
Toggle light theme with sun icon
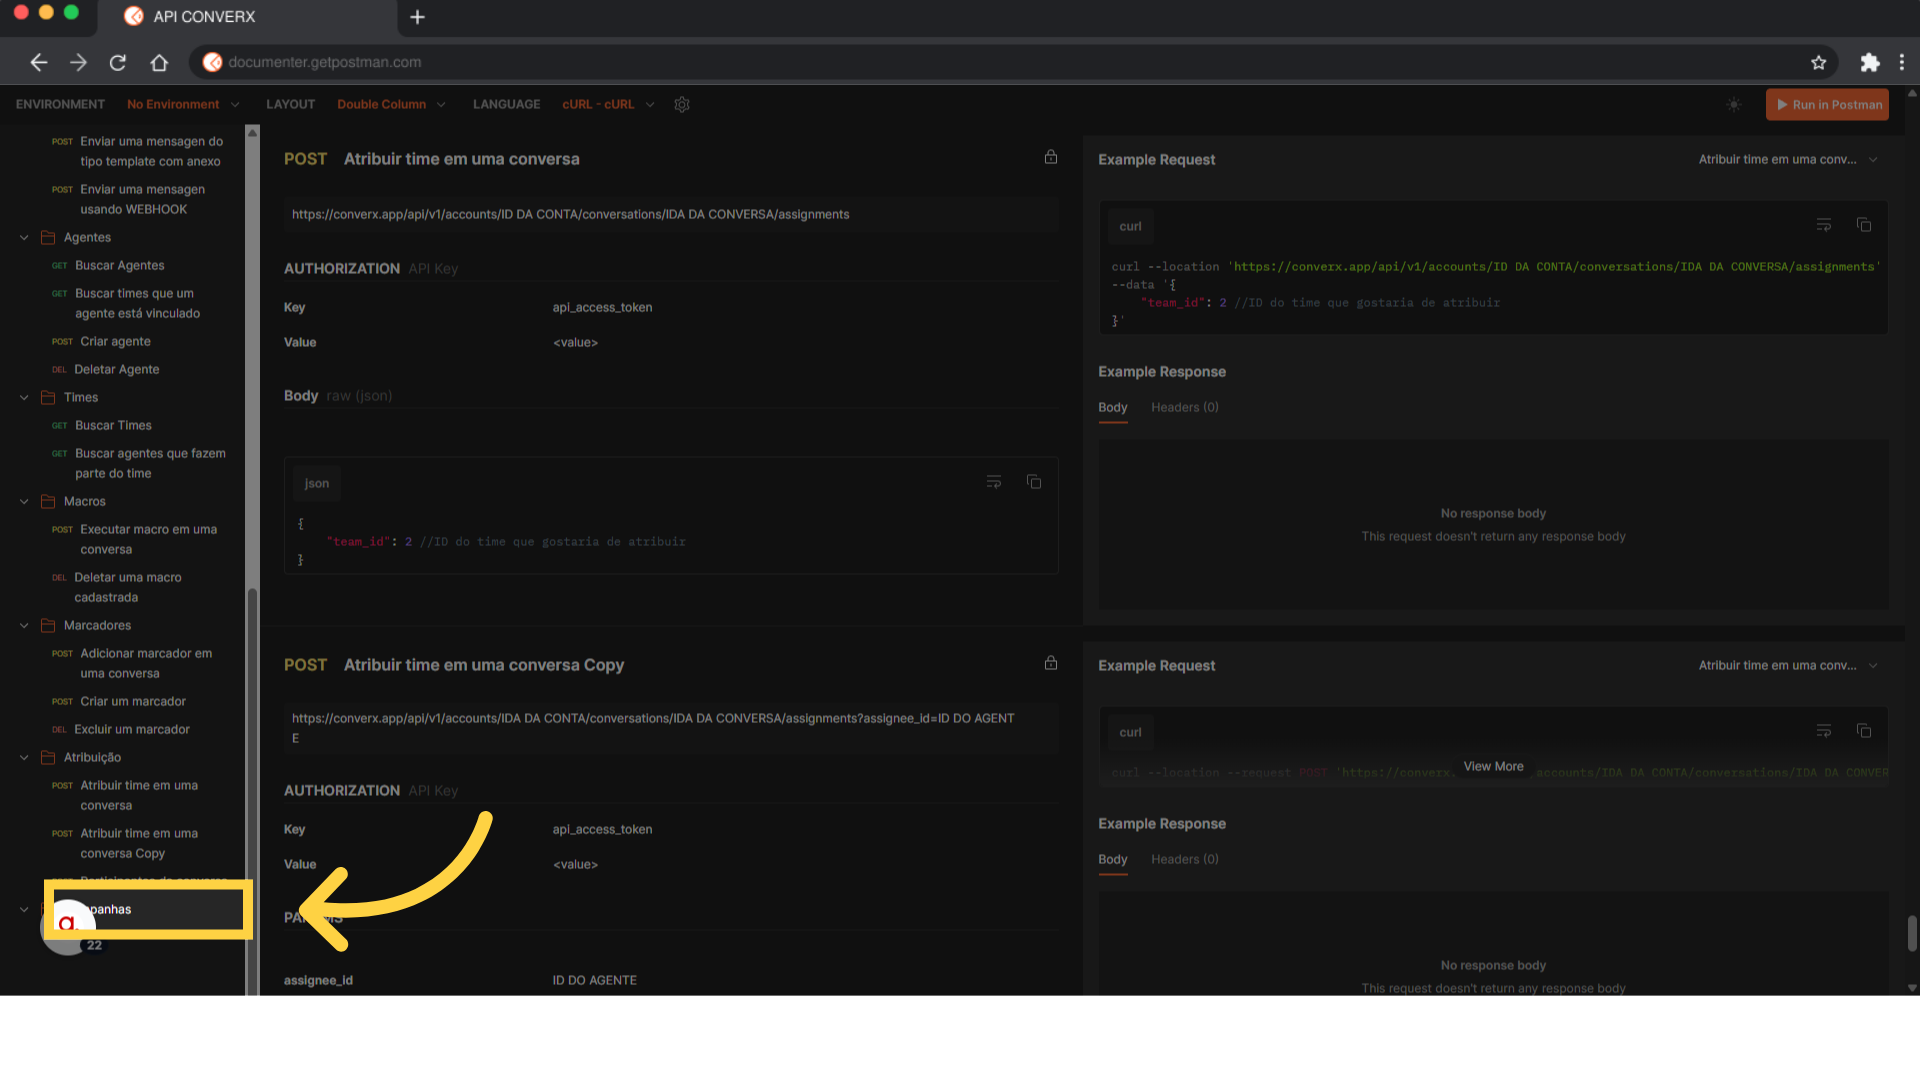[x=1734, y=104]
